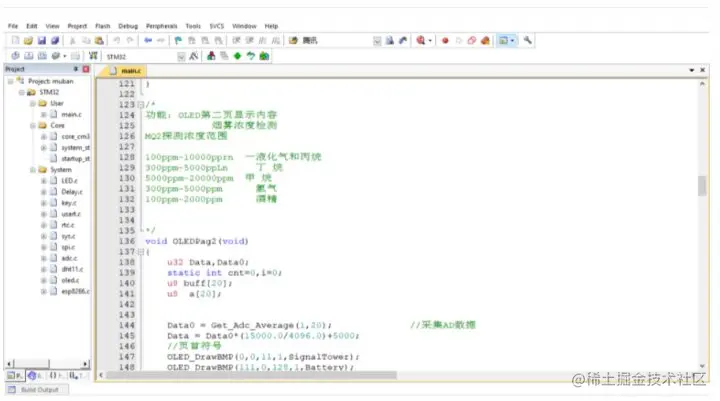Screen dimensions: 720x401
Task: Save the current file via toolbar
Action: [x=42, y=40]
